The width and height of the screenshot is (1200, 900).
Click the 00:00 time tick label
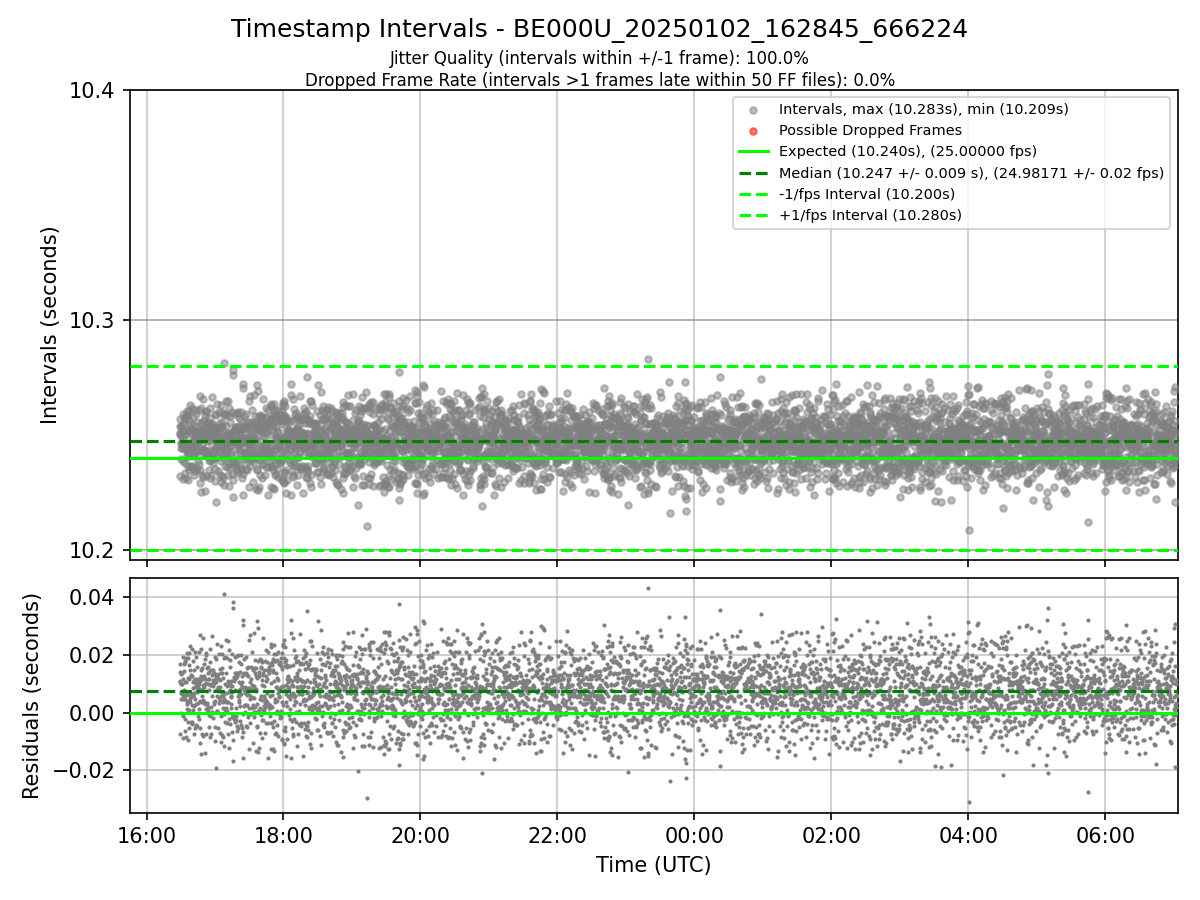point(694,835)
